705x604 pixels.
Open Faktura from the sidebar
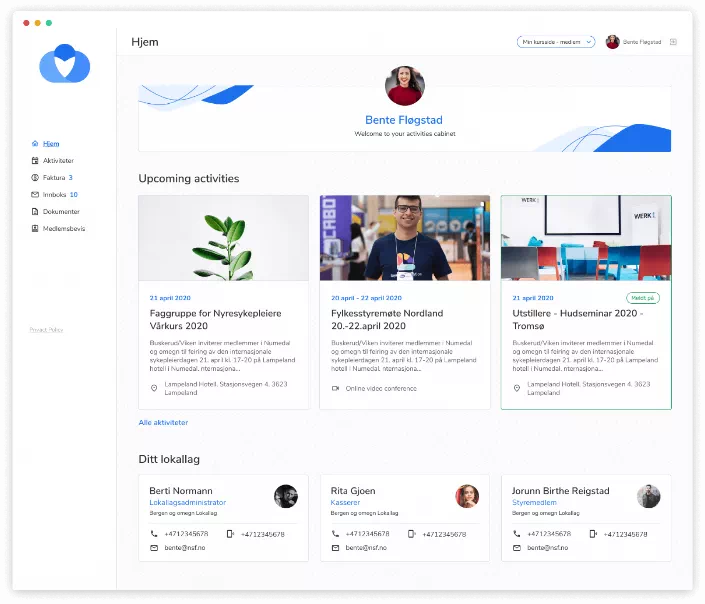[x=54, y=178]
